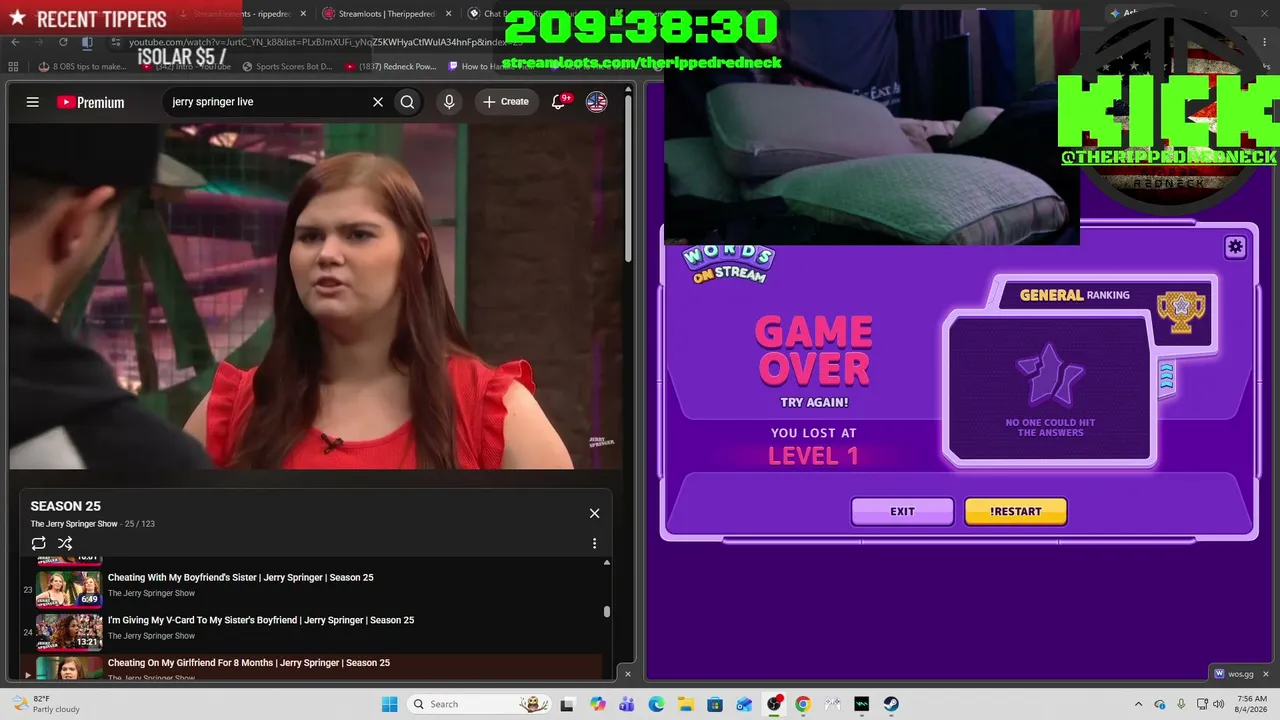Screen dimensions: 1280x720
Task: Open '(1837) Redneck Pow...' bookmark
Action: coord(390,67)
